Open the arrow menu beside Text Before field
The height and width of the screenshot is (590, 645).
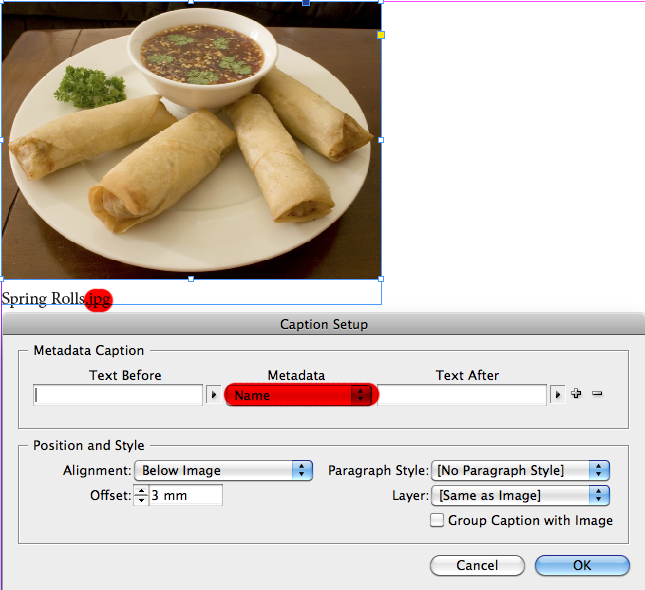click(x=212, y=395)
